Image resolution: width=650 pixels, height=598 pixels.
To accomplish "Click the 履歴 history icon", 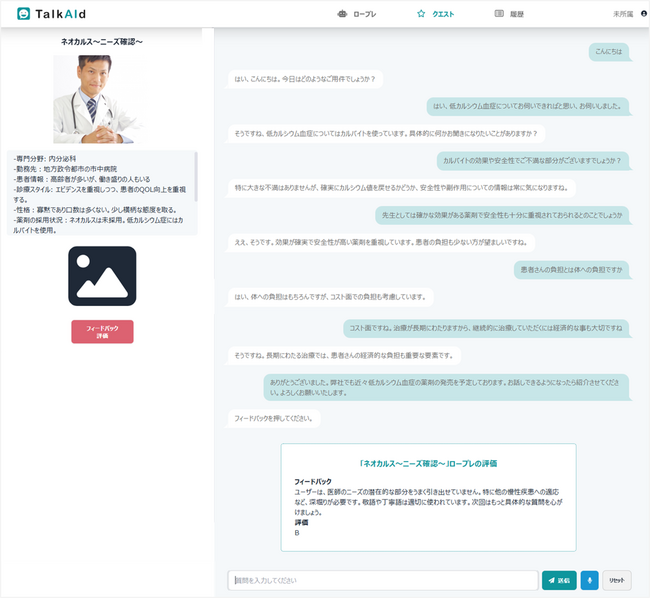I will tap(499, 14).
